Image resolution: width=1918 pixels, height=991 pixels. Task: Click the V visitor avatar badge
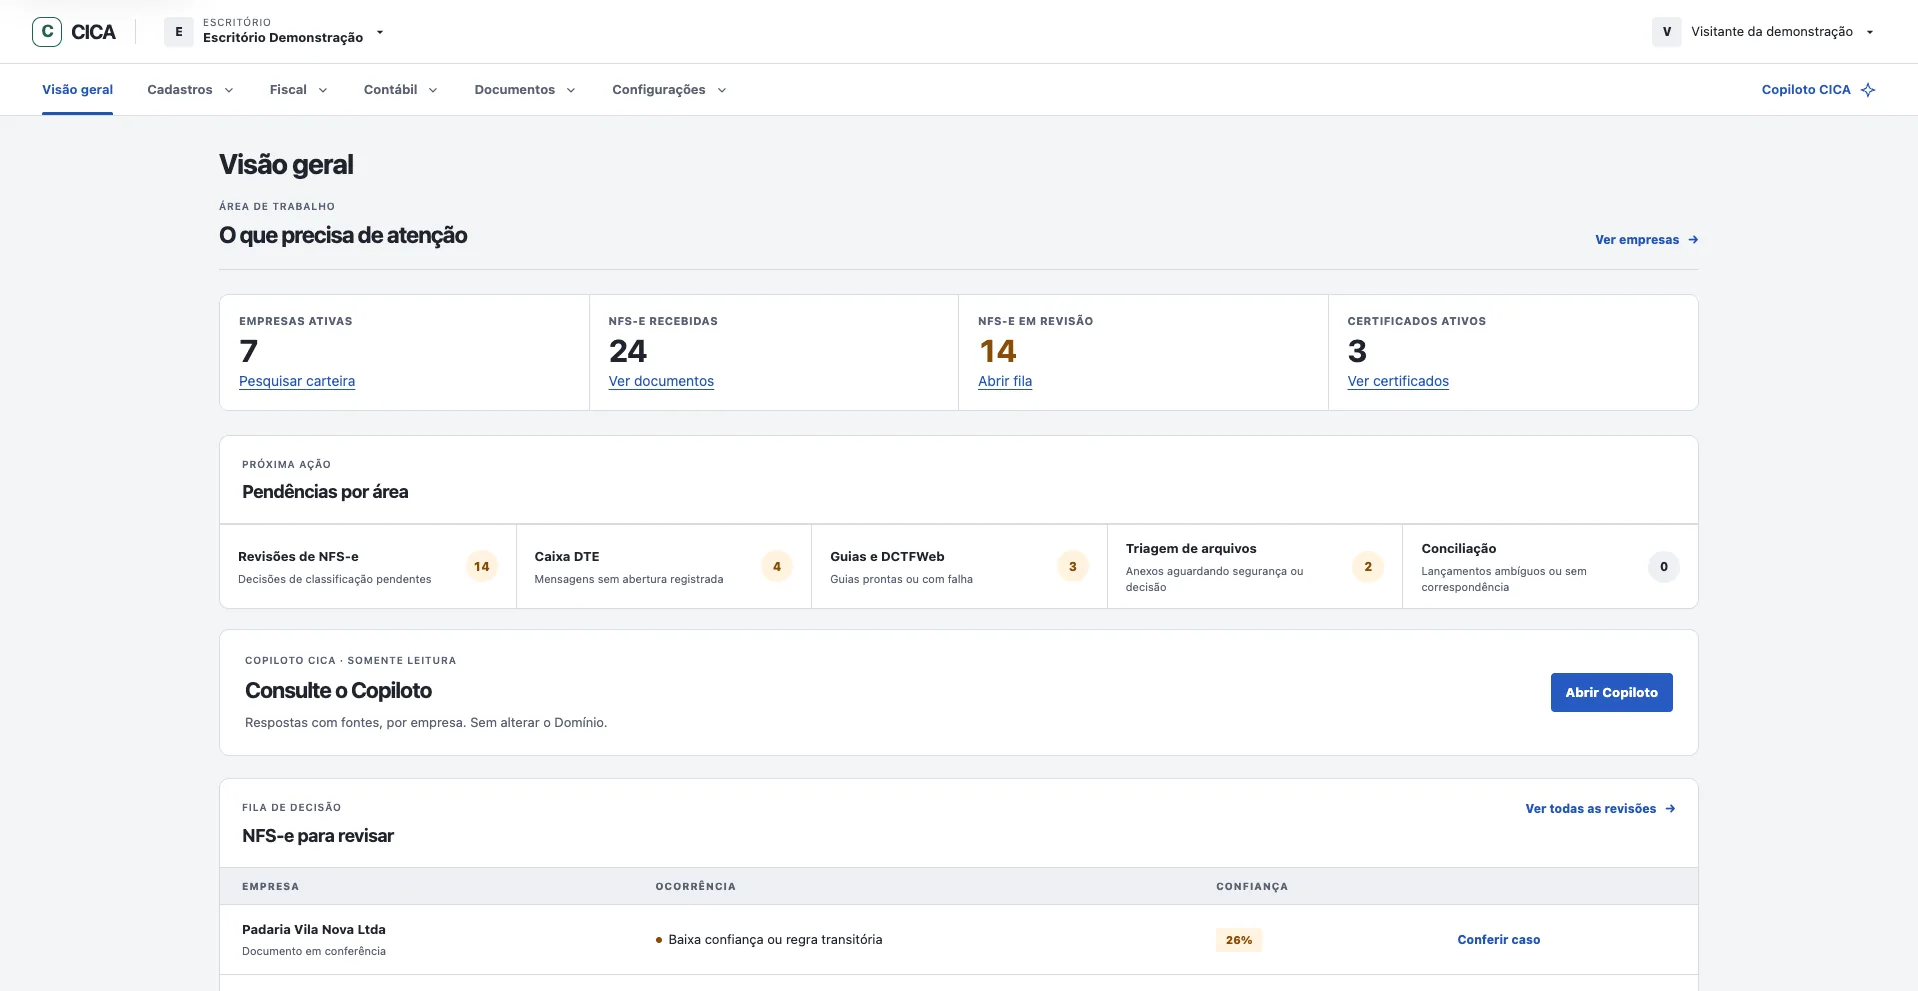pos(1666,32)
